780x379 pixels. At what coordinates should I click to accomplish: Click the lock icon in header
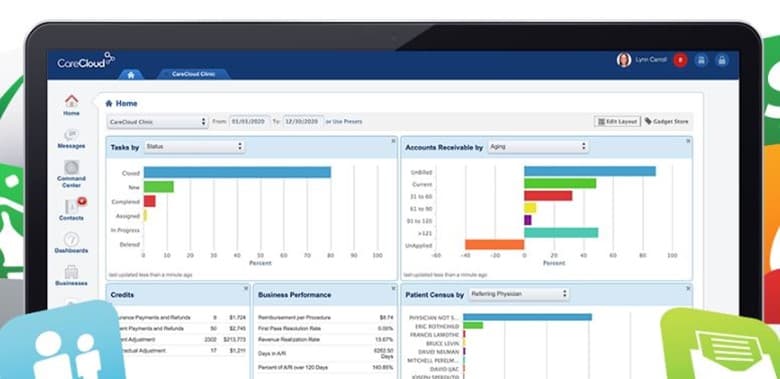click(x=722, y=61)
